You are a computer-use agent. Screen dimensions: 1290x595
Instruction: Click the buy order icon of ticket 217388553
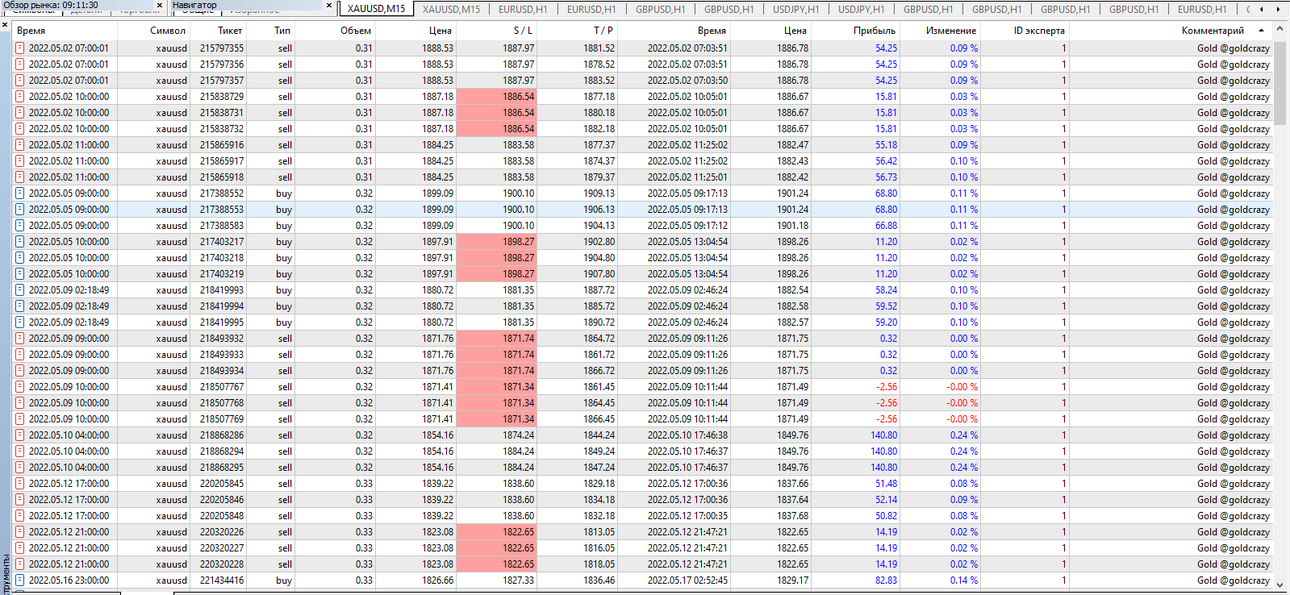[20, 210]
